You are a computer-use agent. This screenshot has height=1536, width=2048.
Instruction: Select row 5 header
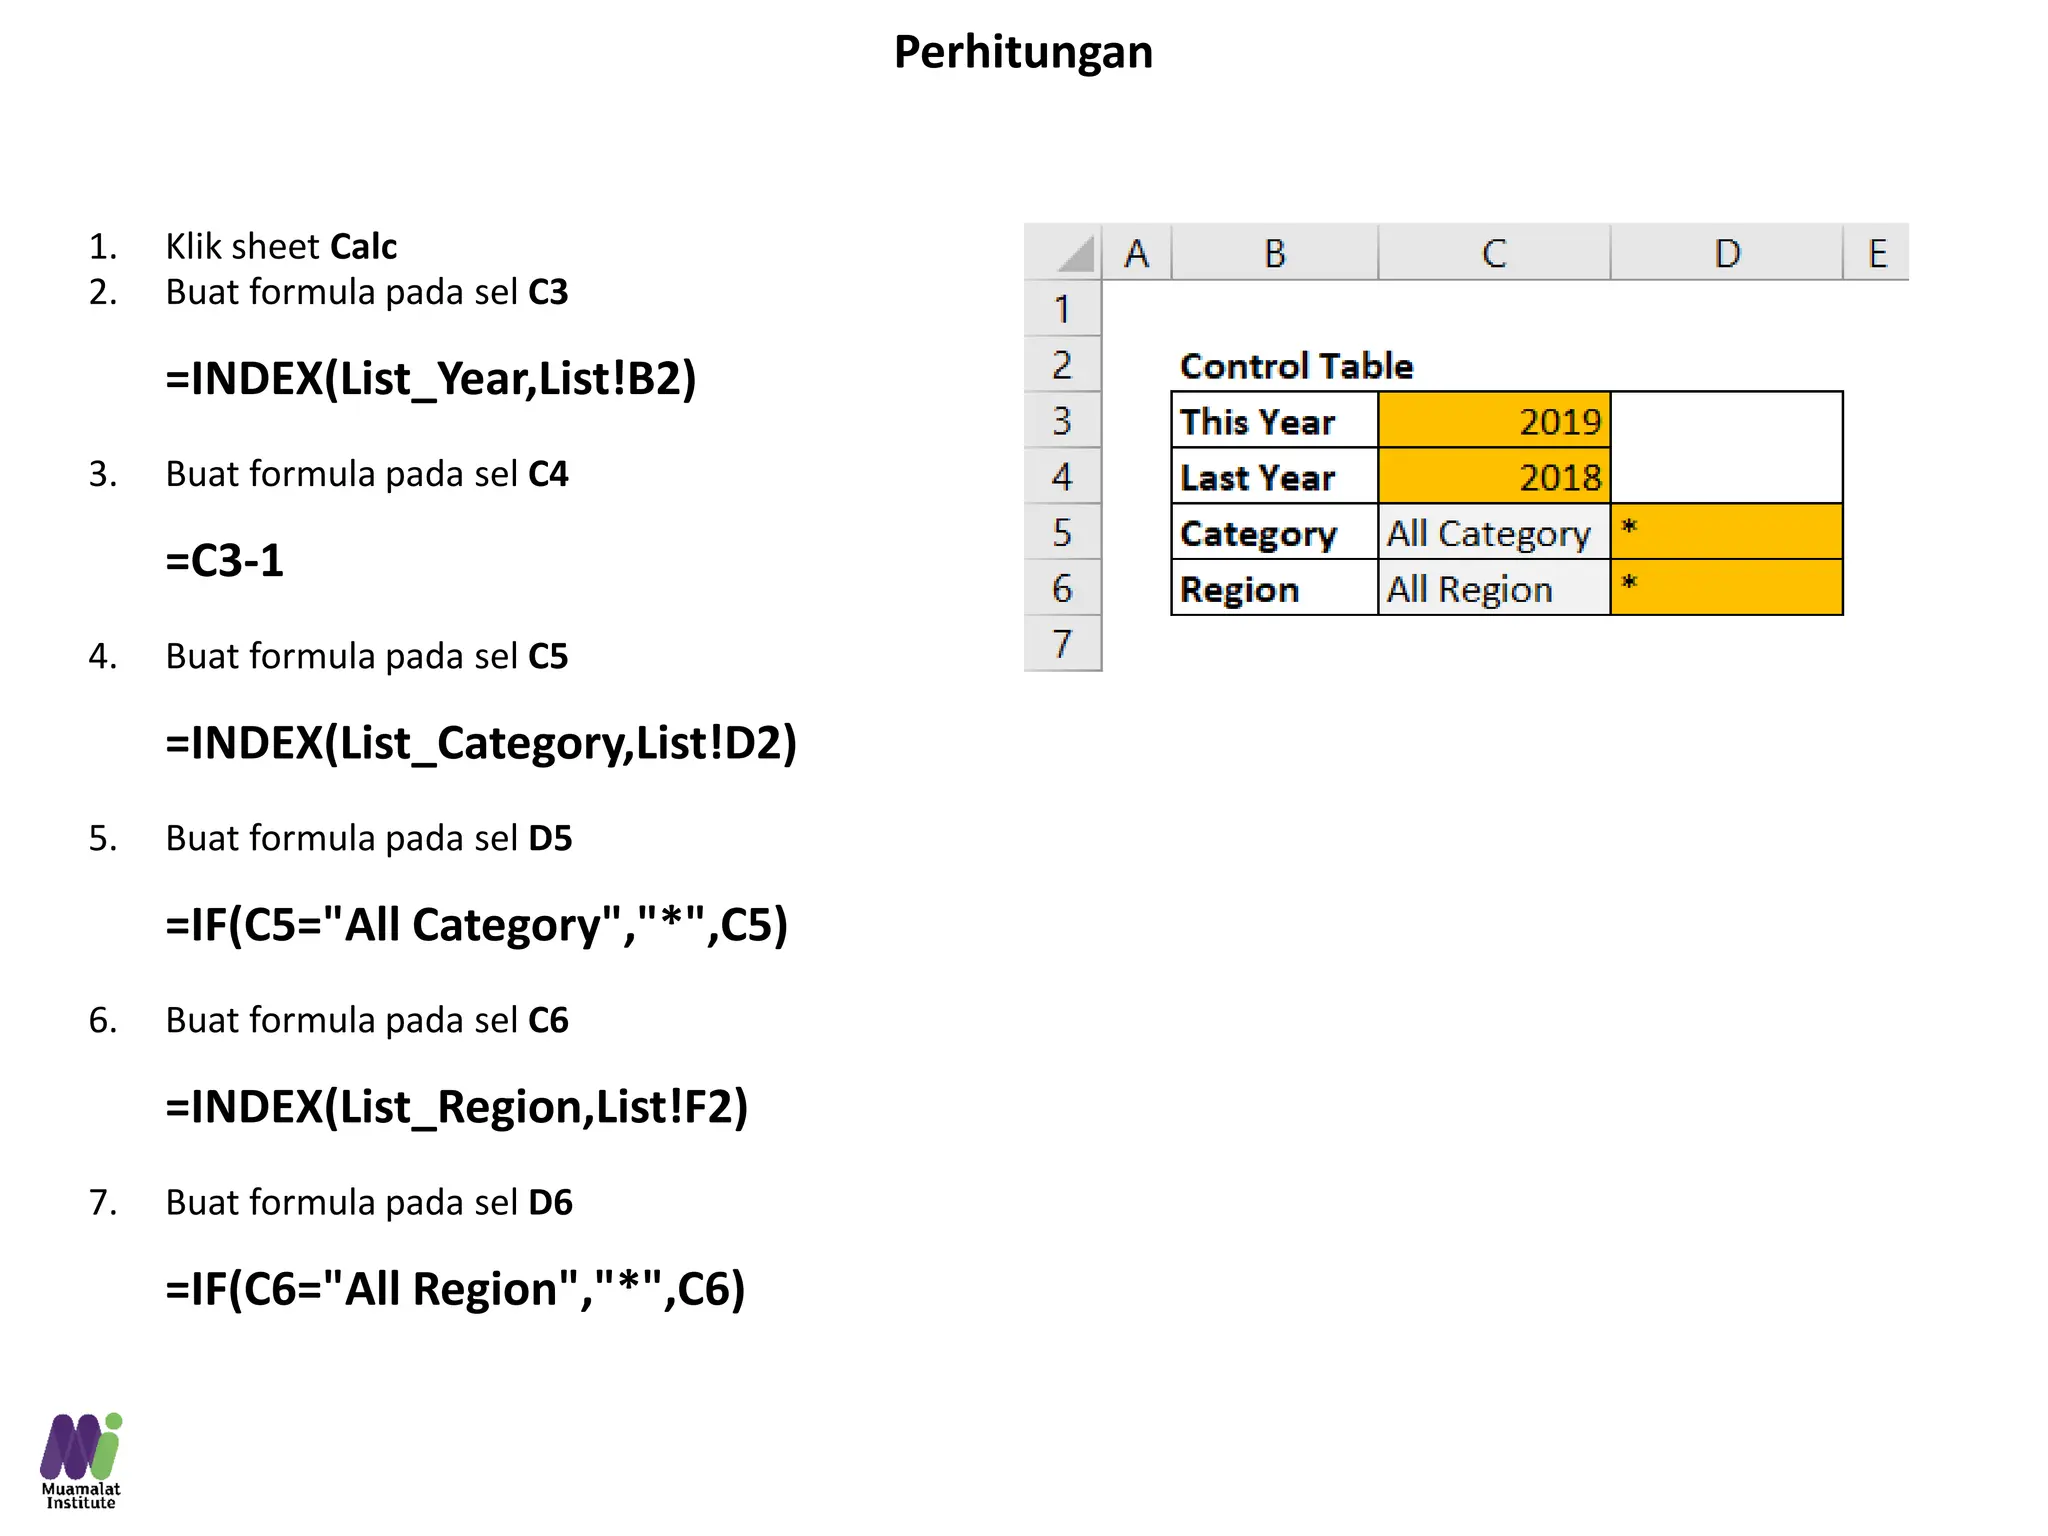1063,533
